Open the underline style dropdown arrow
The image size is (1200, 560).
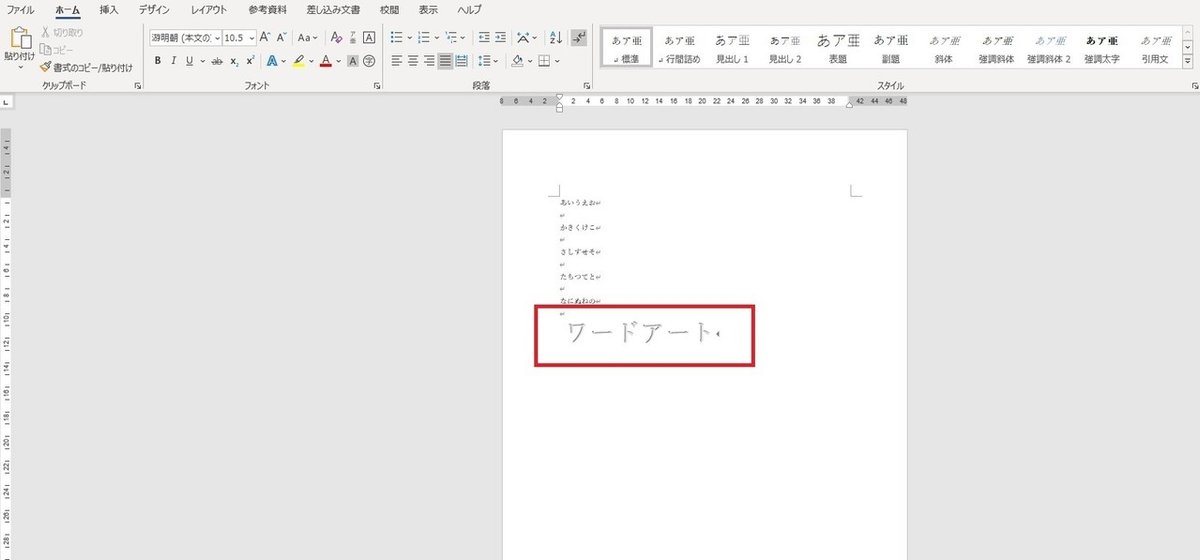(x=202, y=61)
